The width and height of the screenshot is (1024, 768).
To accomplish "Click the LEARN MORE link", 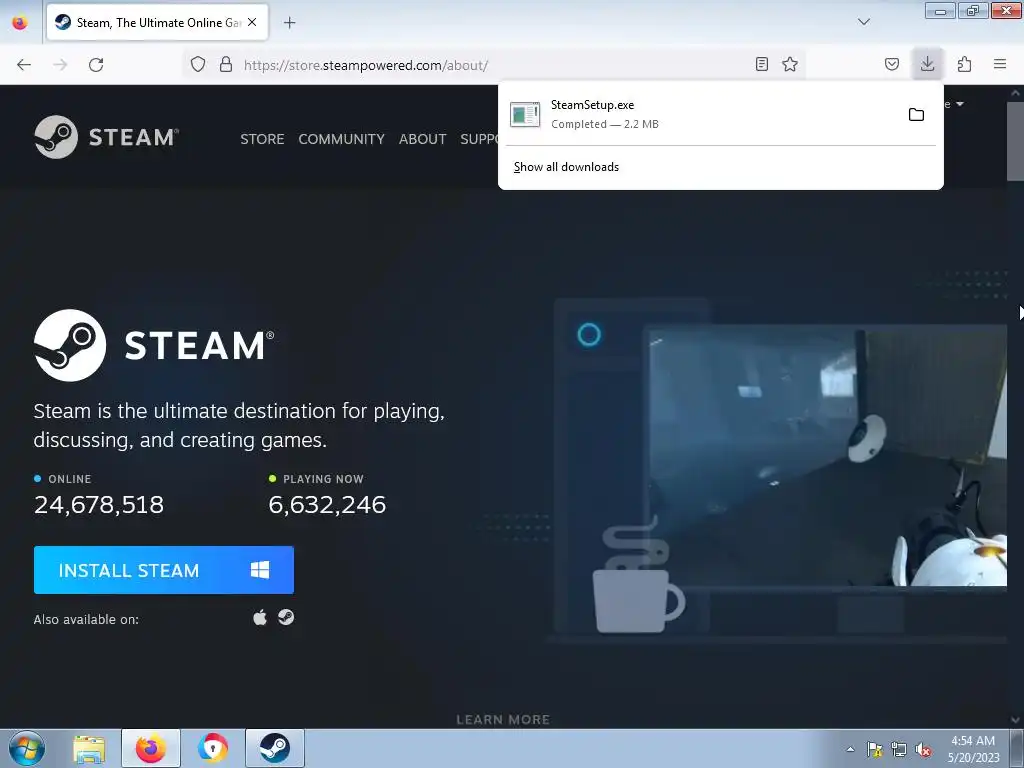I will point(503,720).
